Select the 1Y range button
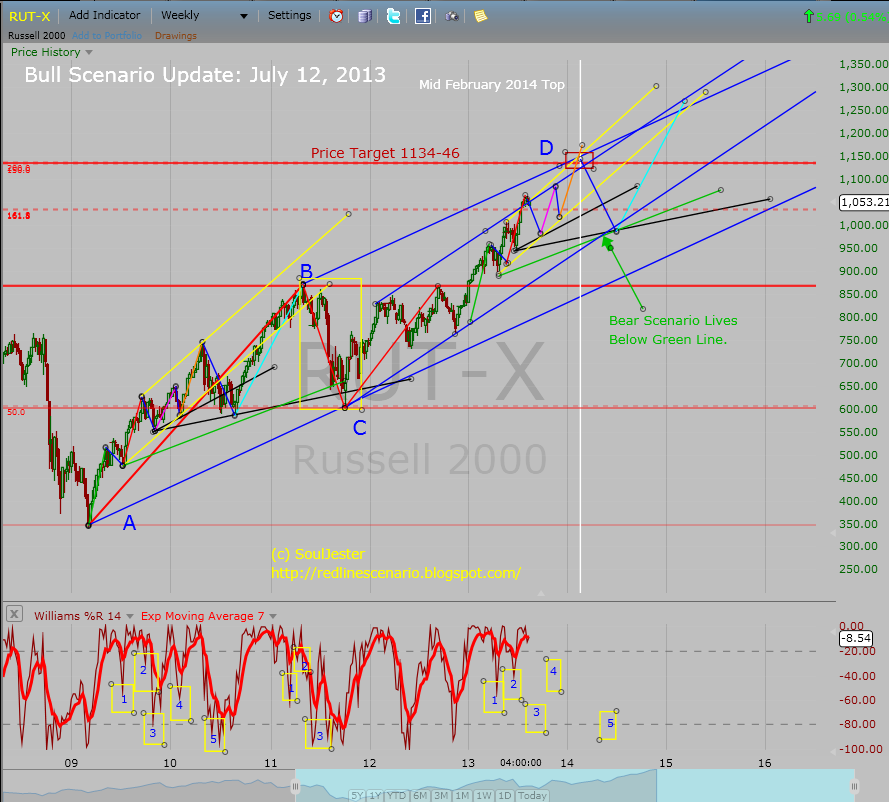 point(375,796)
